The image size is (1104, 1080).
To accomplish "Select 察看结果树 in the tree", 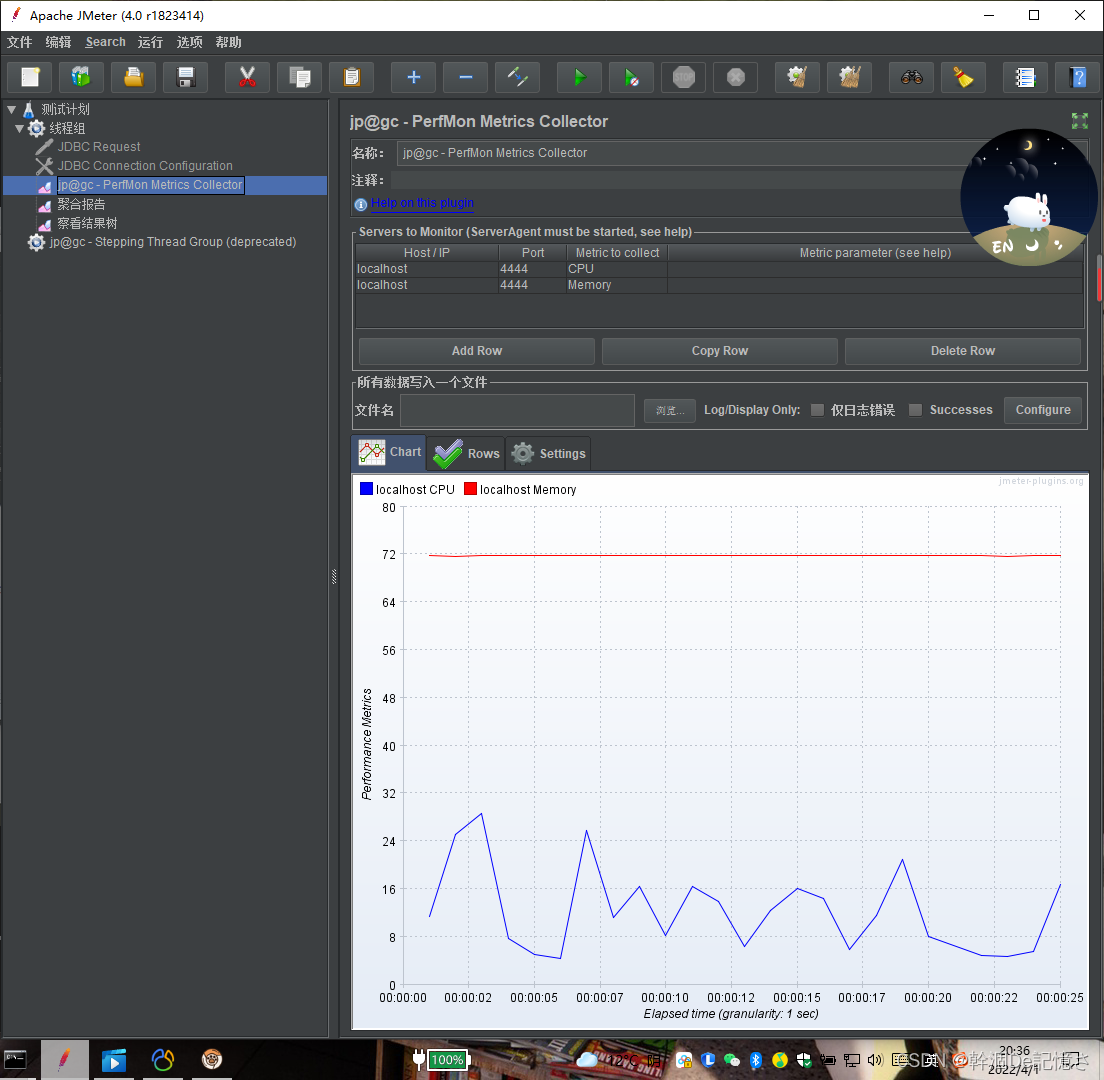I will (x=87, y=223).
